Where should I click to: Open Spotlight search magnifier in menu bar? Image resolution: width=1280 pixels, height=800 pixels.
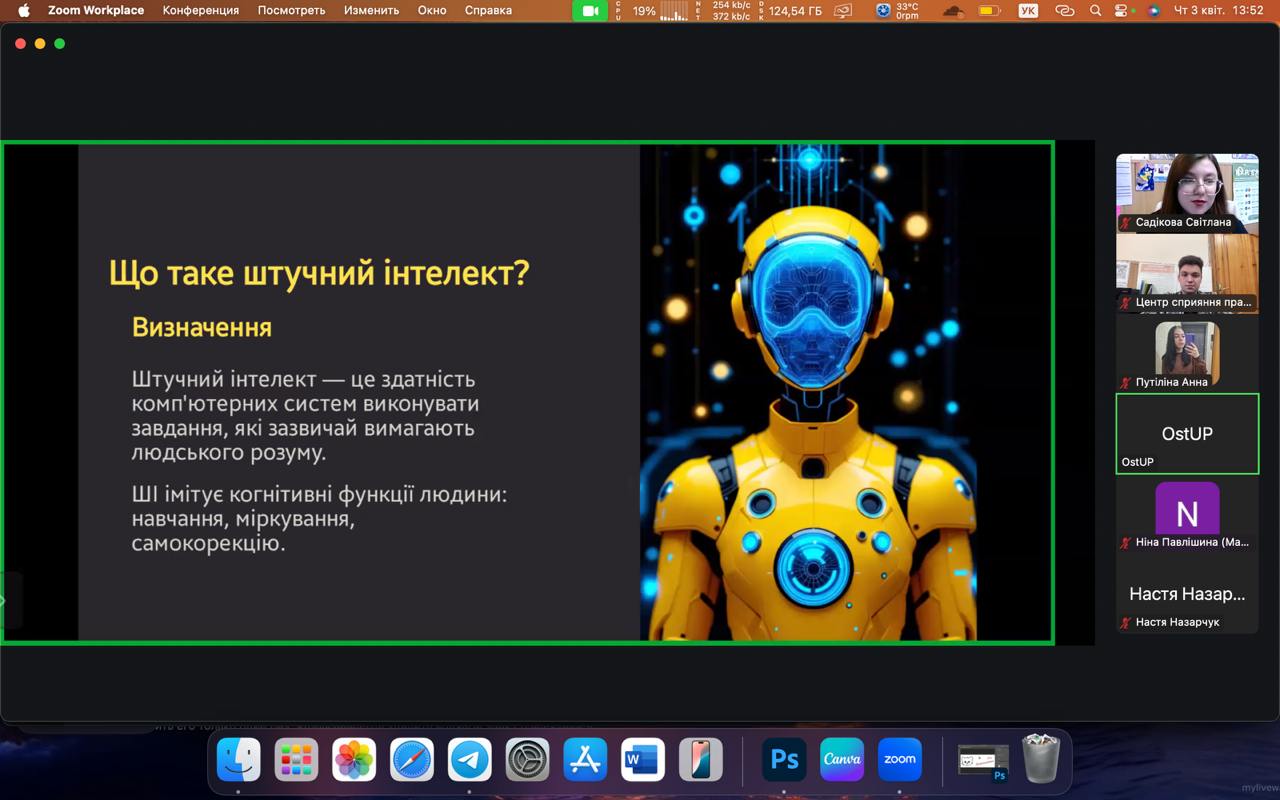1095,11
